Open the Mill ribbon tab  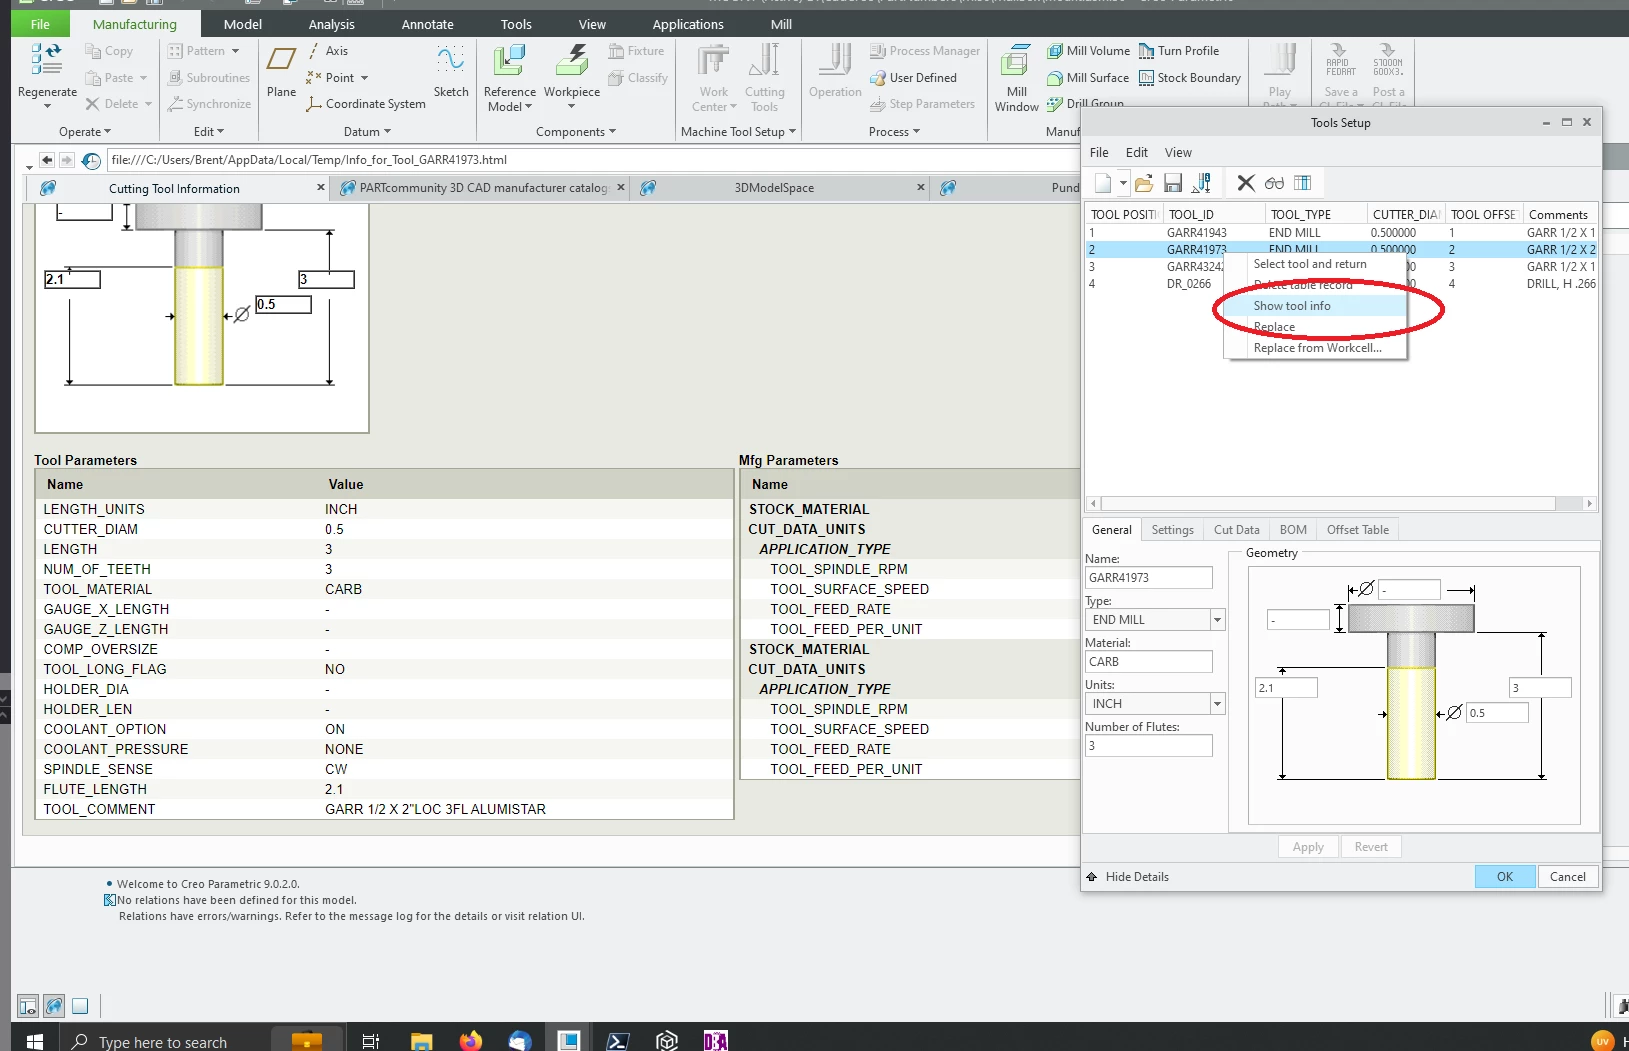(x=782, y=24)
